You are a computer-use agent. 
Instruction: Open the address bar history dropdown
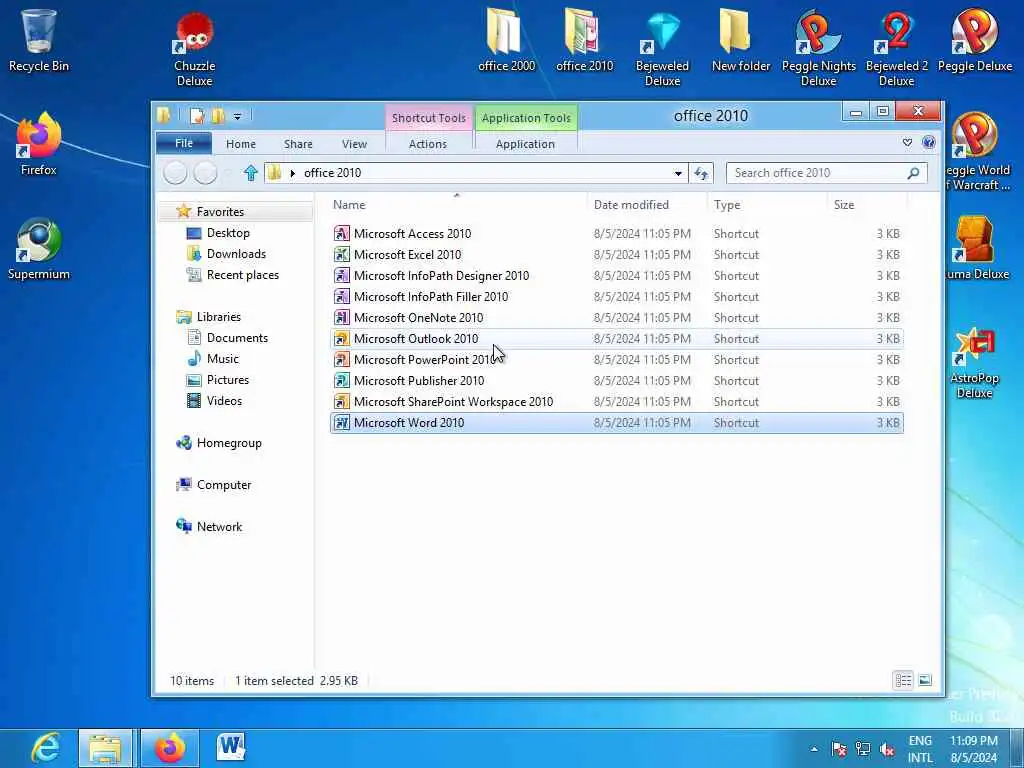pyautogui.click(x=678, y=173)
